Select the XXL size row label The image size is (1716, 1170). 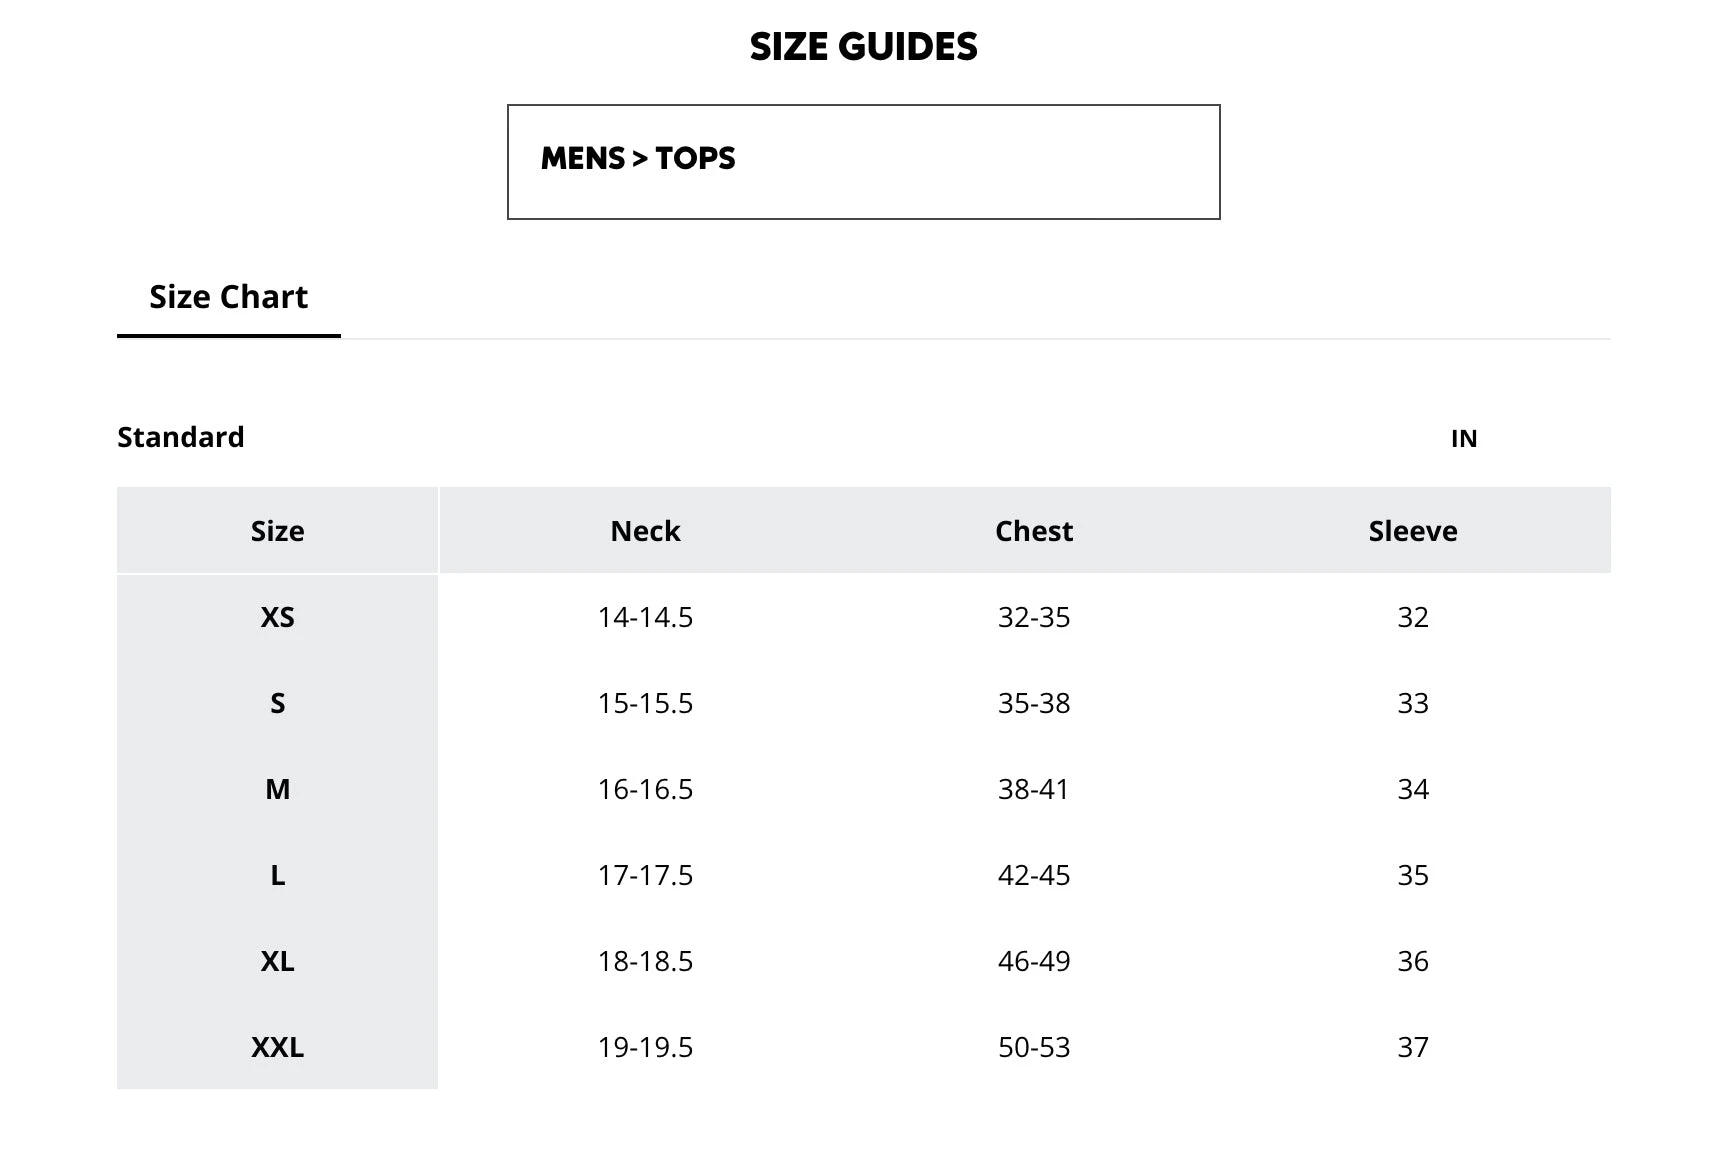click(277, 1047)
